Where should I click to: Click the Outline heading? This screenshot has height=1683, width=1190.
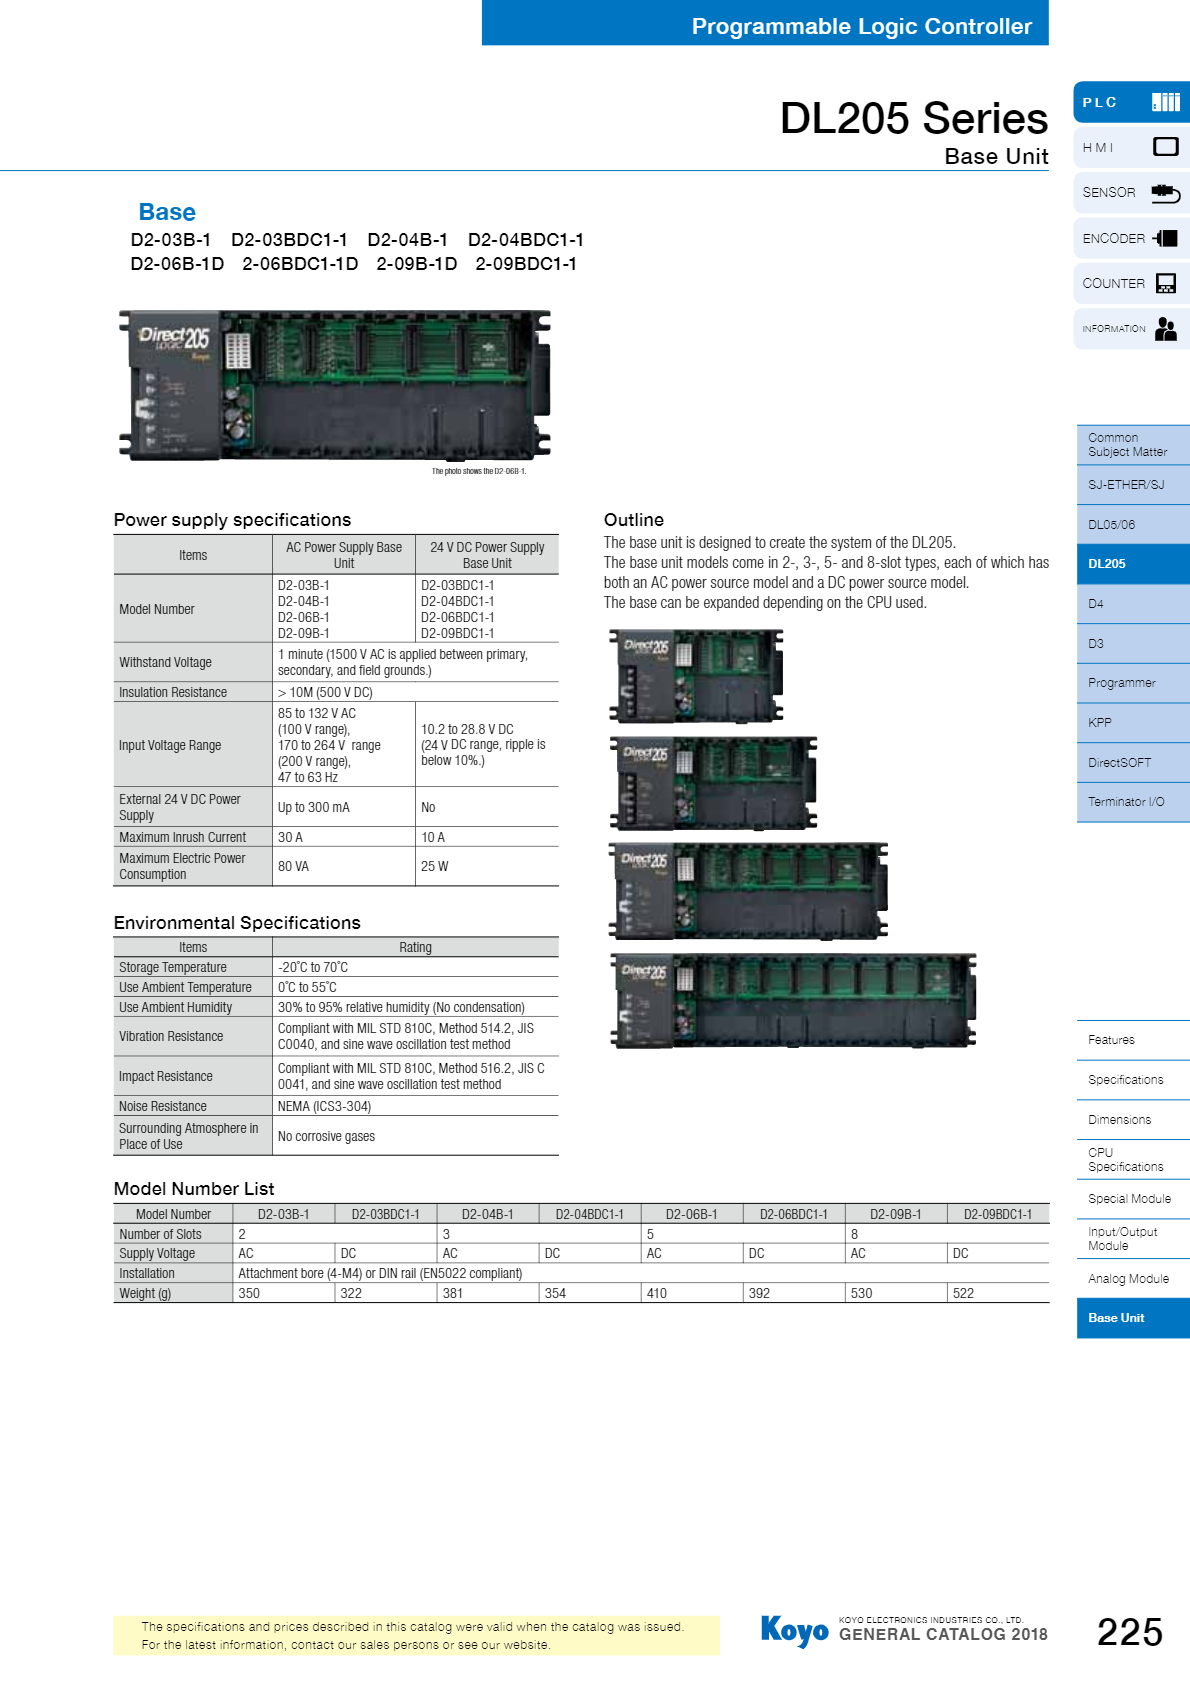click(x=634, y=520)
